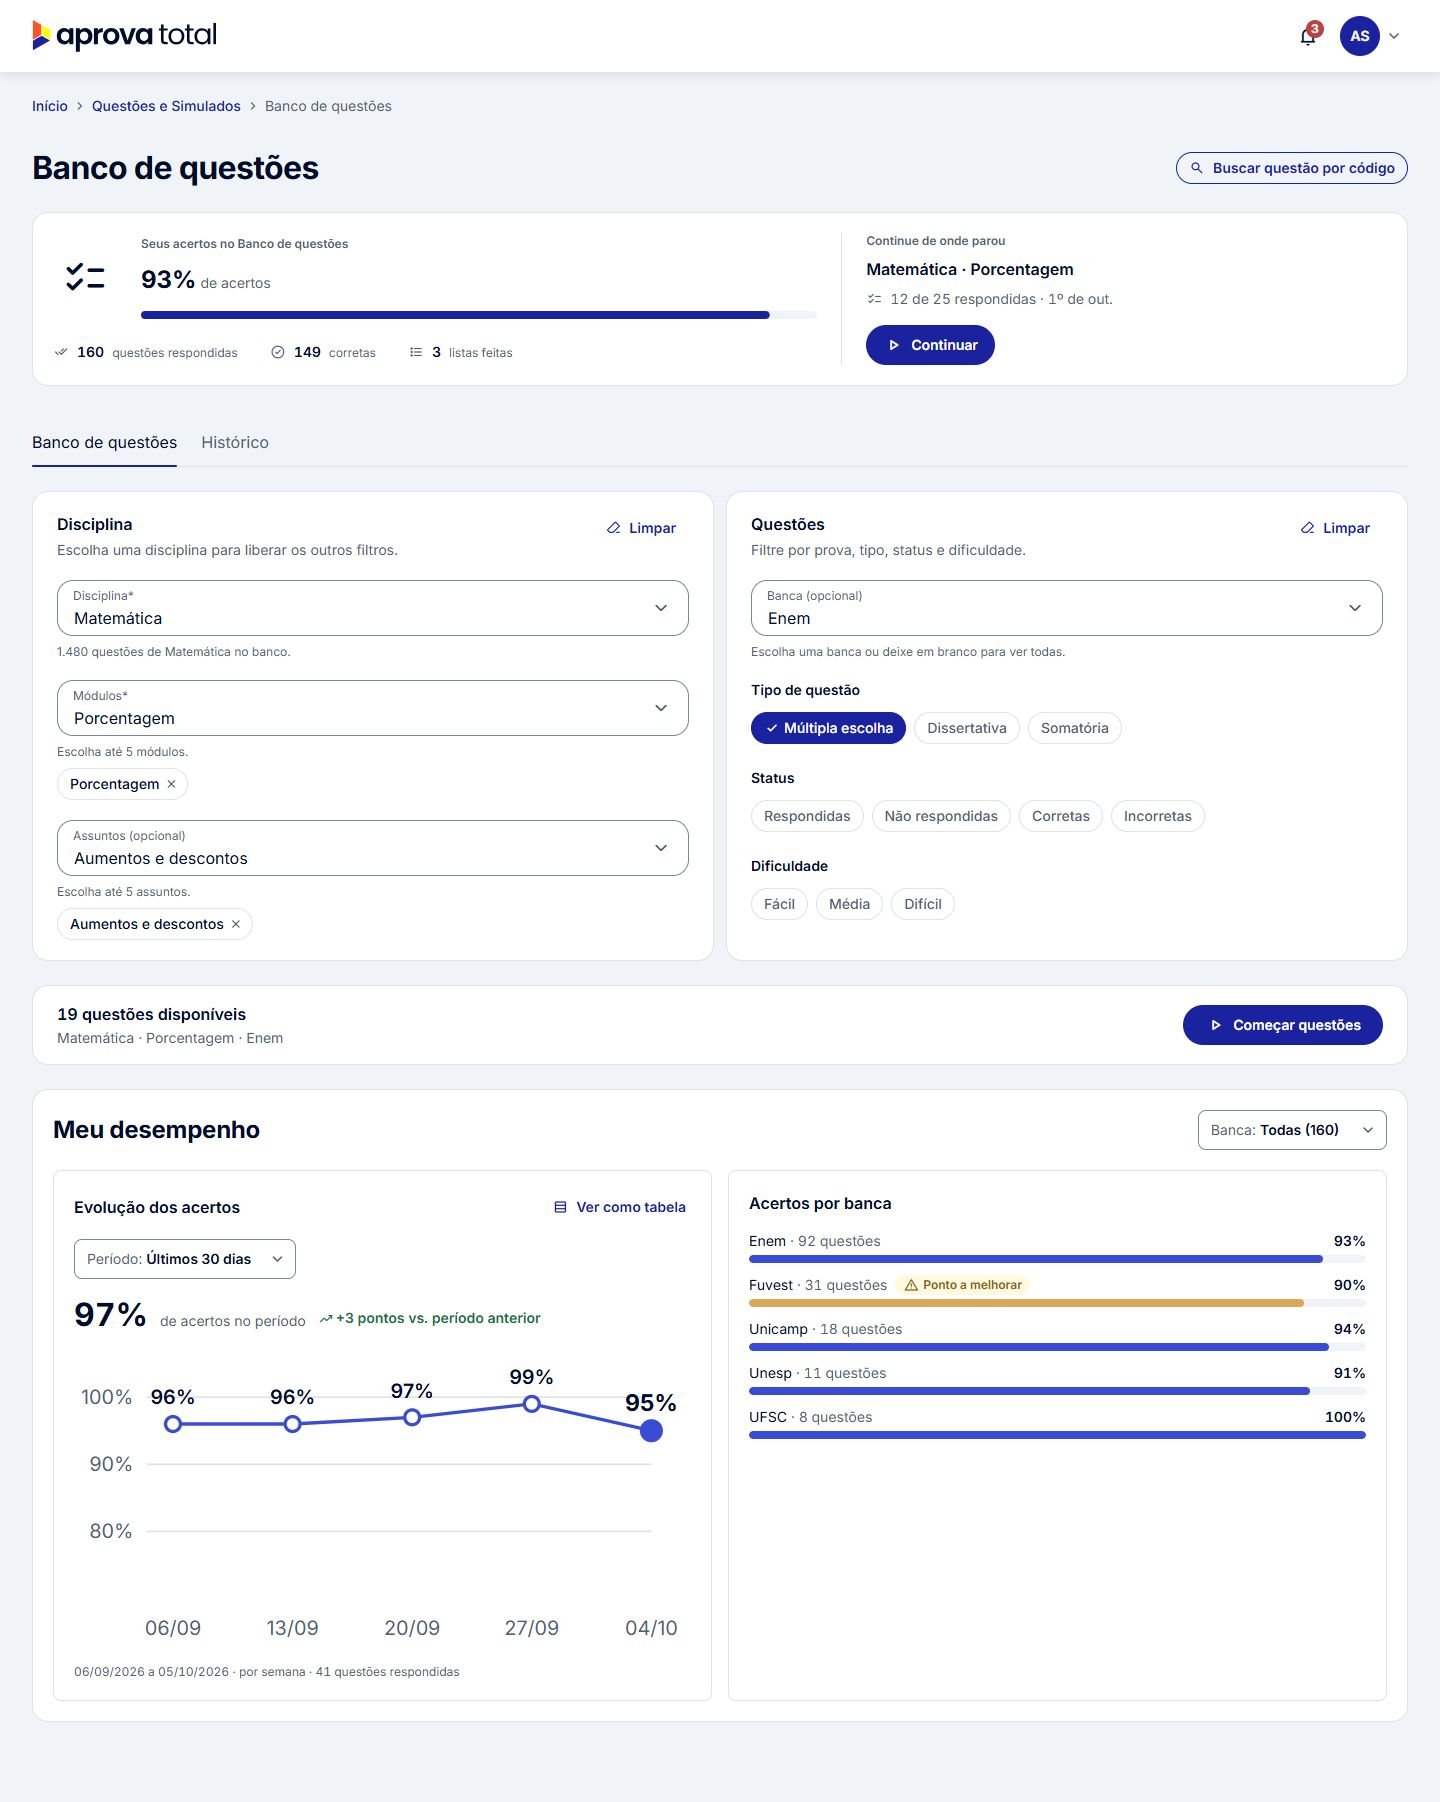Click the 04/10 data point on the chart
Screen dimensions: 1440x1802
pyautogui.click(x=651, y=1431)
